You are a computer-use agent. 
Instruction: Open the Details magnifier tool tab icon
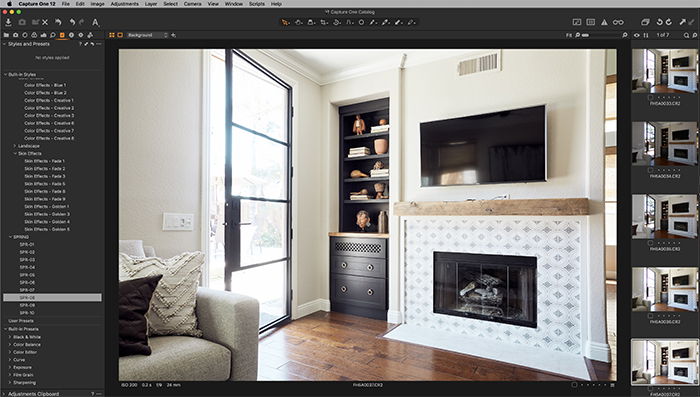(53, 35)
